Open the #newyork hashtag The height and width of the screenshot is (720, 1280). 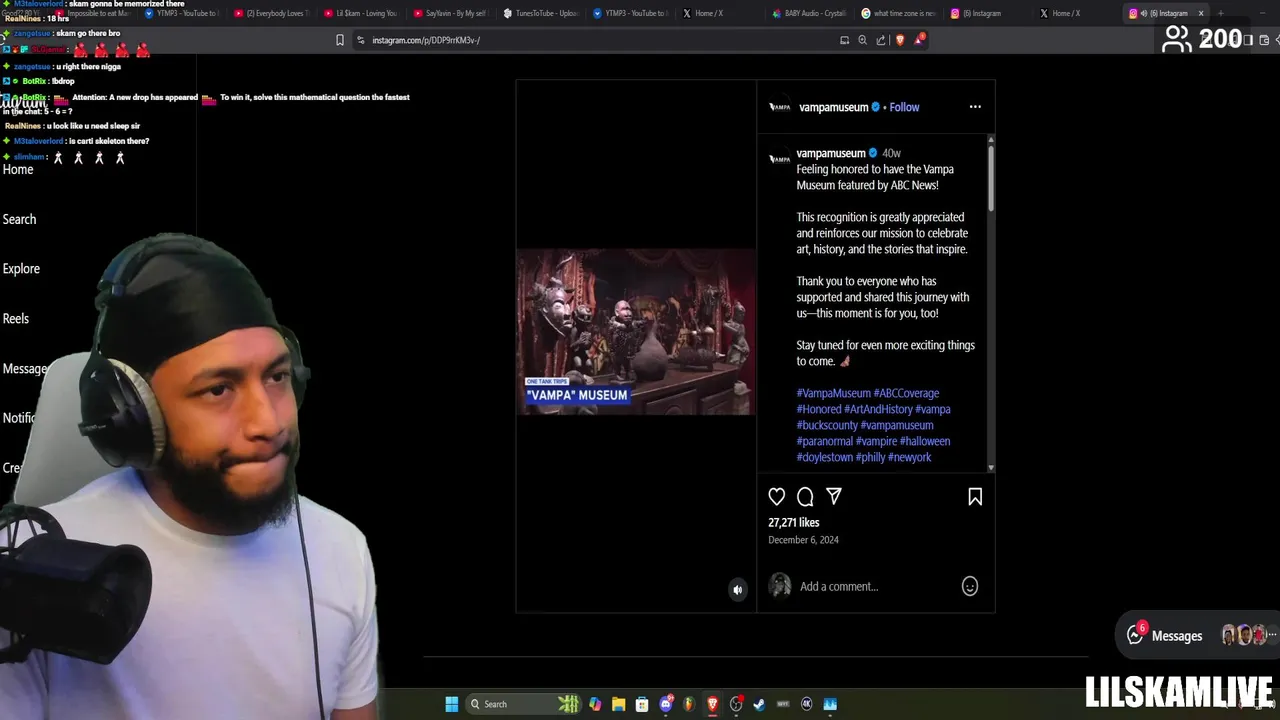coord(909,457)
